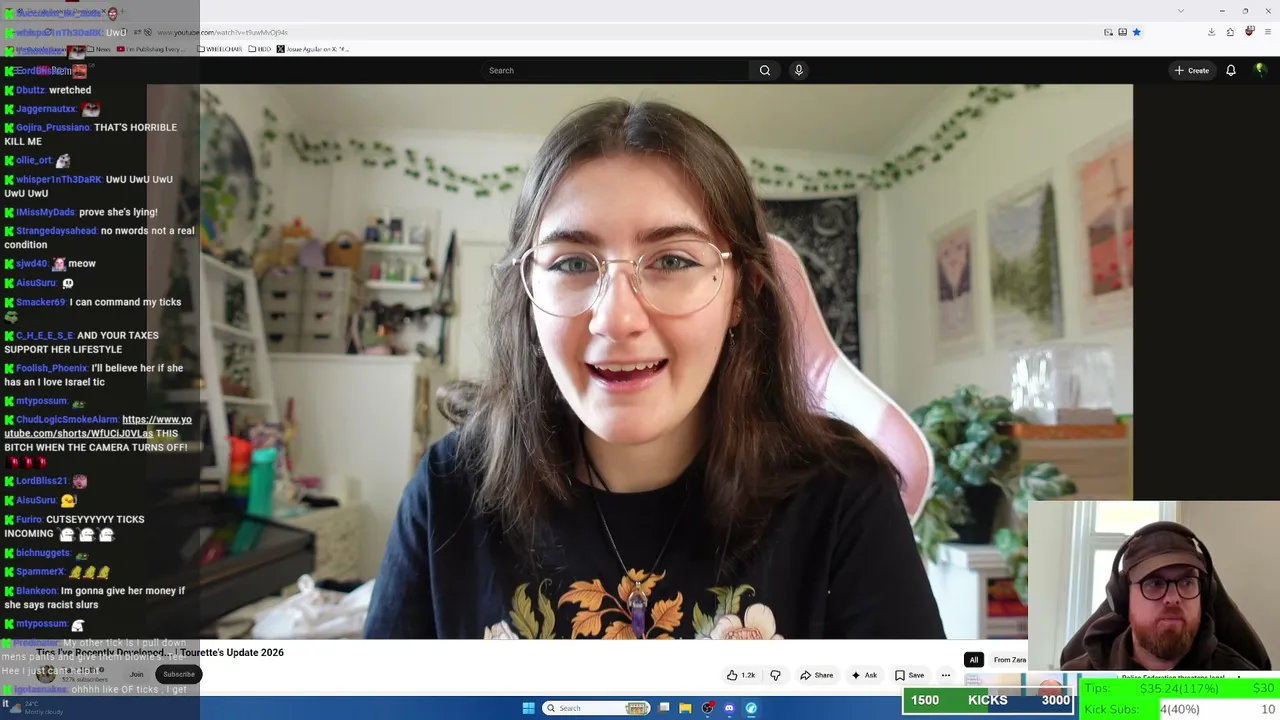Activate voice search microphone icon
Image resolution: width=1280 pixels, height=720 pixels.
coord(798,70)
